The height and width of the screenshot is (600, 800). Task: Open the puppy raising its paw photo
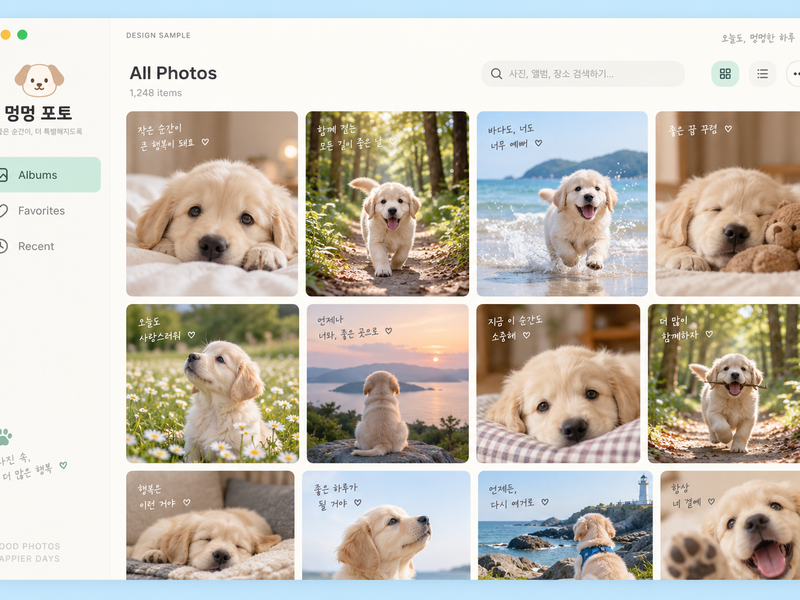click(730, 525)
